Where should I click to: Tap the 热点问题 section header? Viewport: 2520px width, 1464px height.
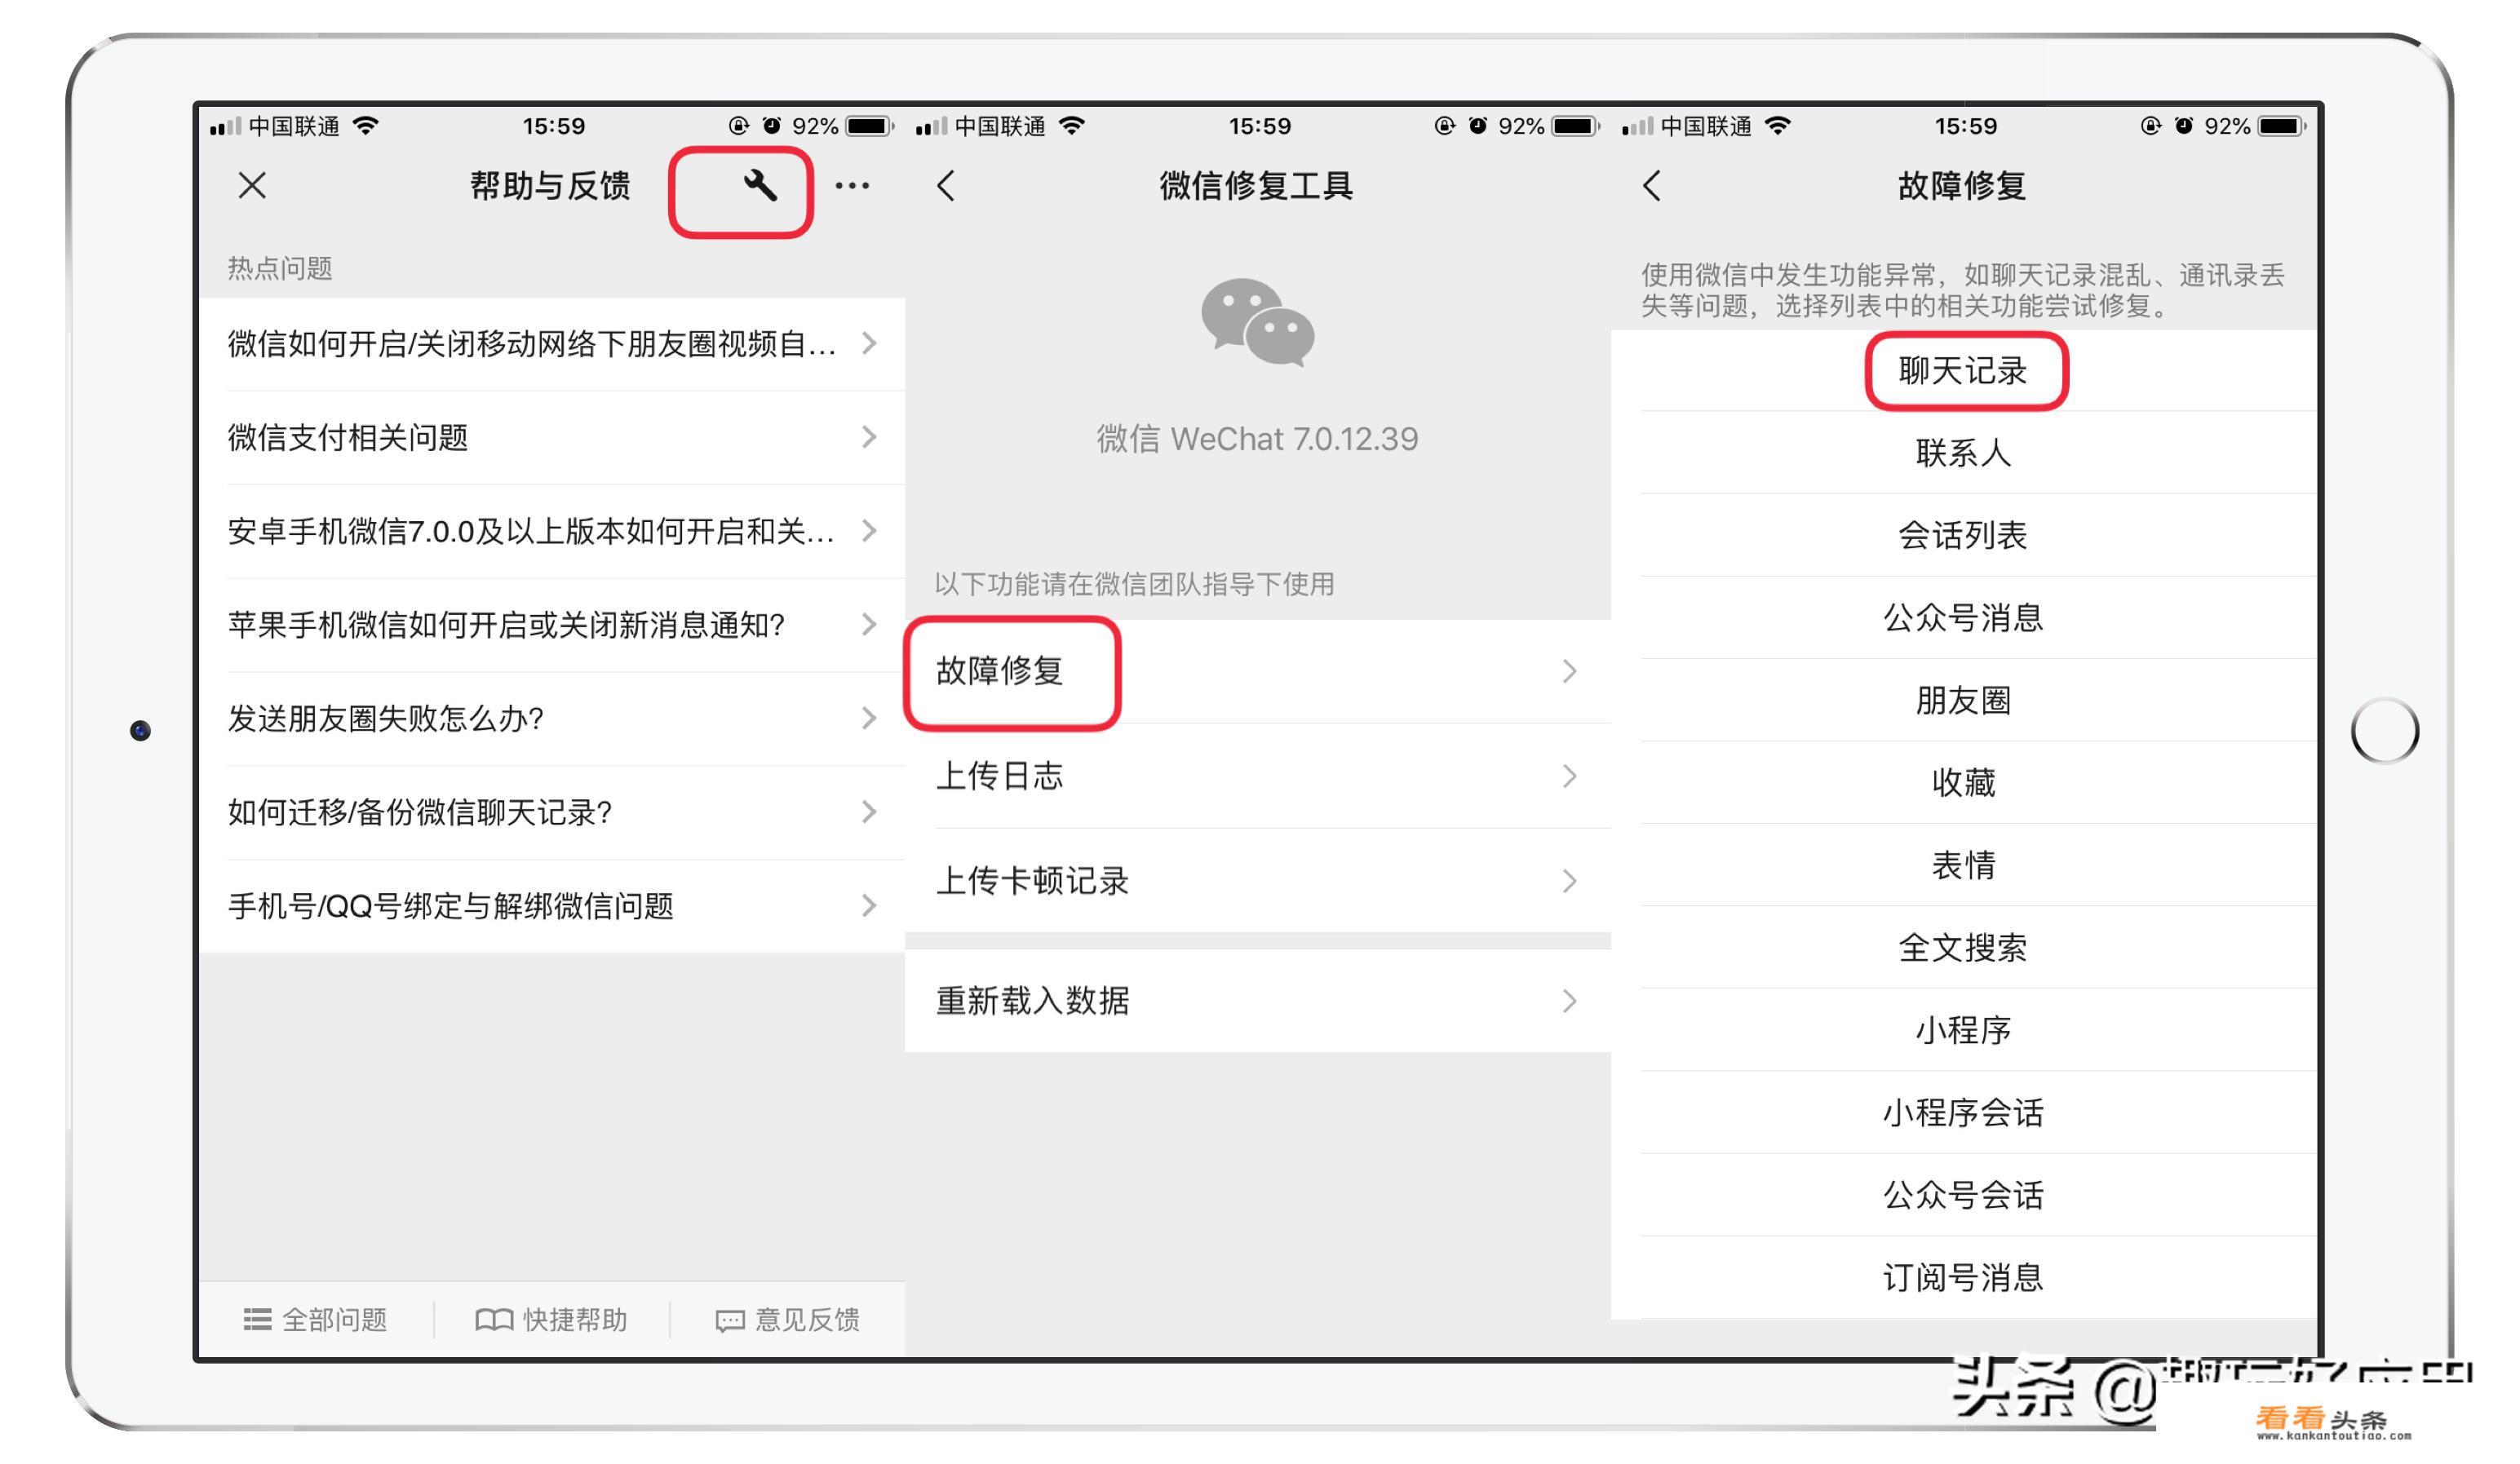(x=280, y=268)
